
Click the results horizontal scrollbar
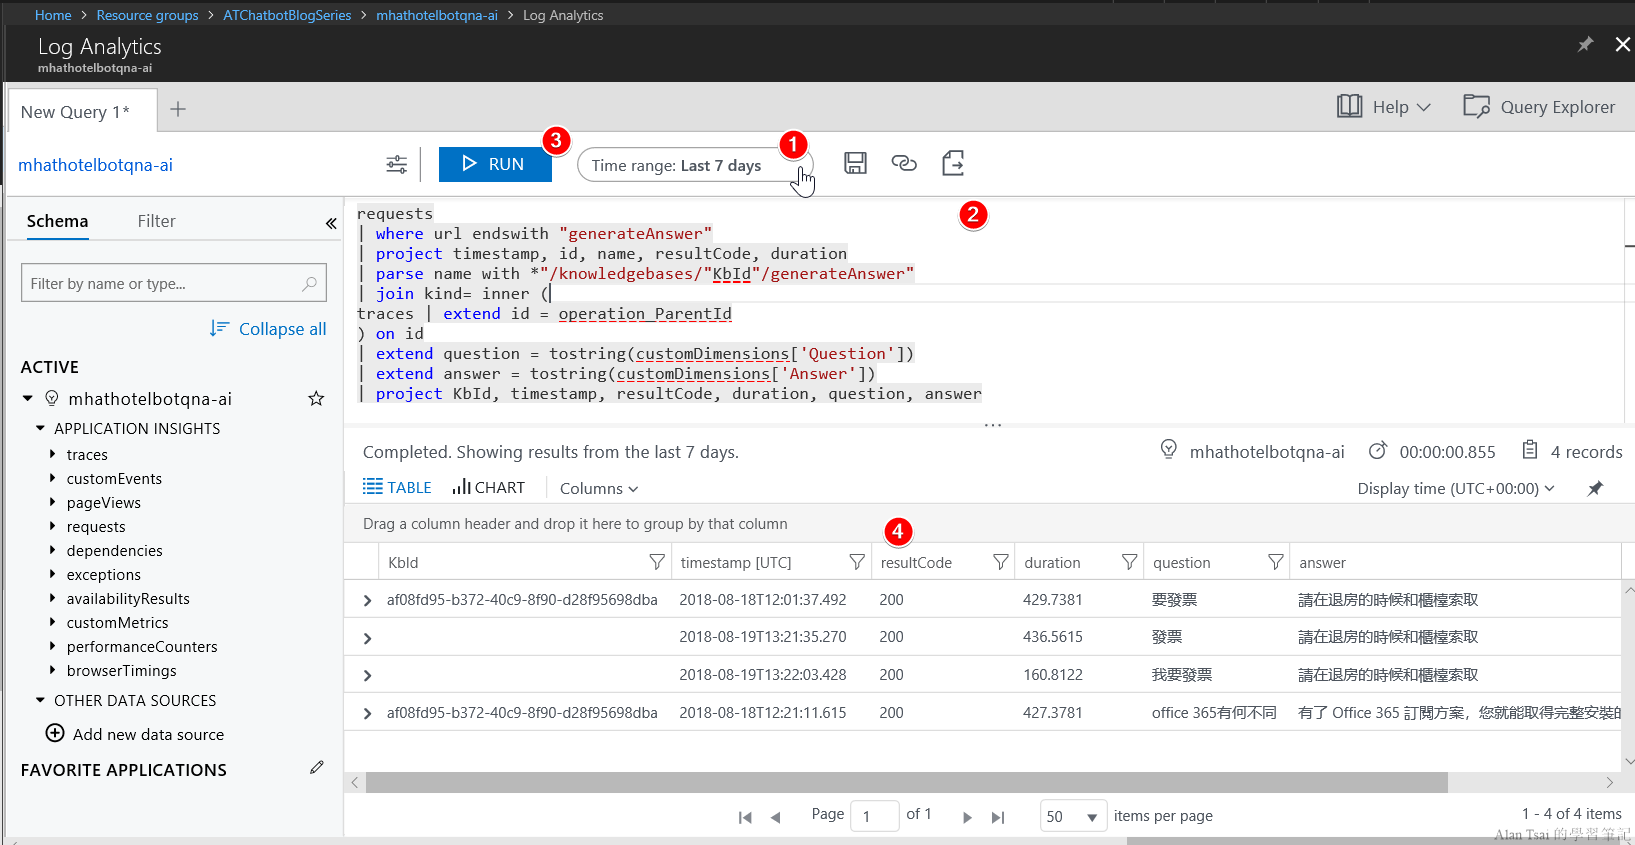(x=906, y=782)
